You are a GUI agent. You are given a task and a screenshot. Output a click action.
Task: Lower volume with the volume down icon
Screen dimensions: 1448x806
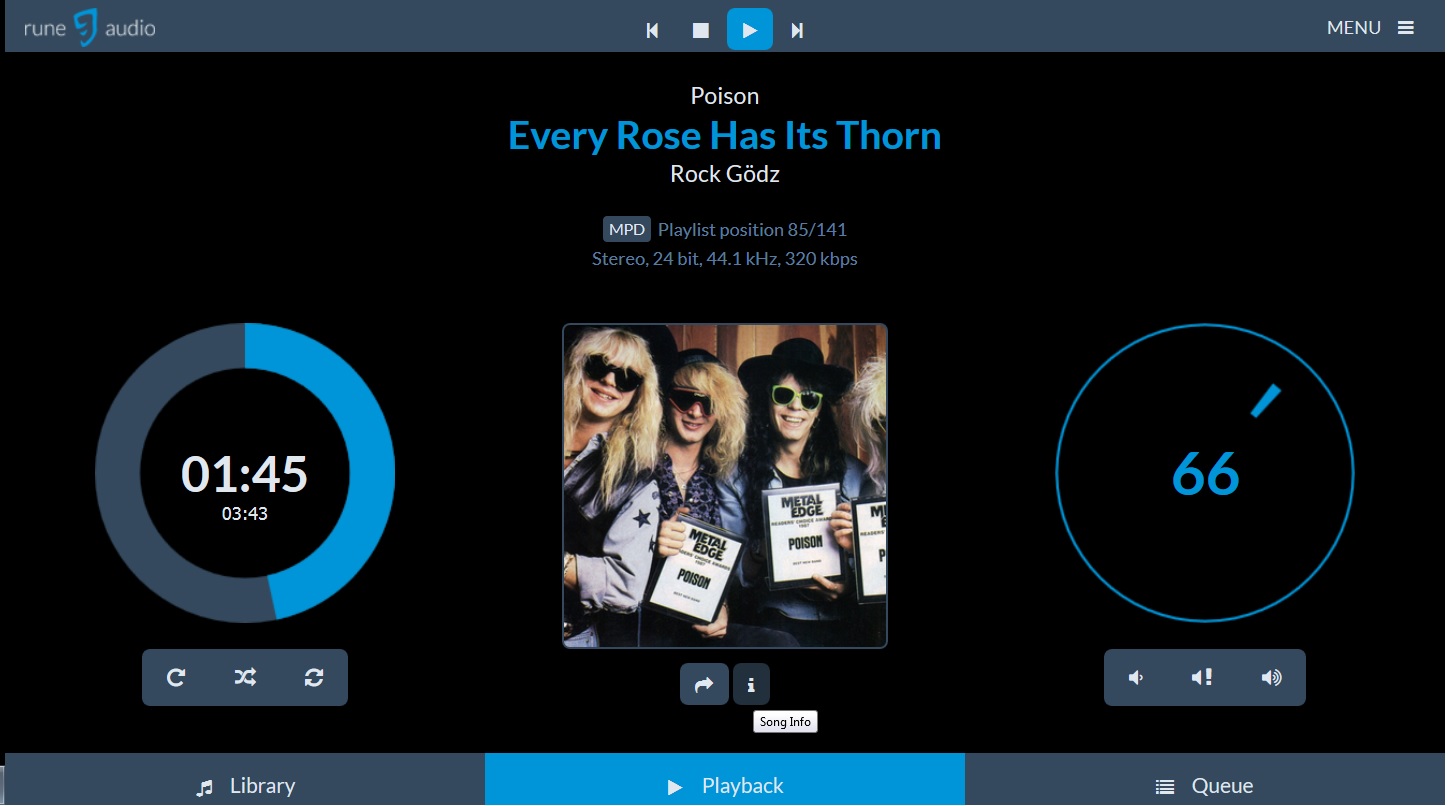(x=1137, y=678)
